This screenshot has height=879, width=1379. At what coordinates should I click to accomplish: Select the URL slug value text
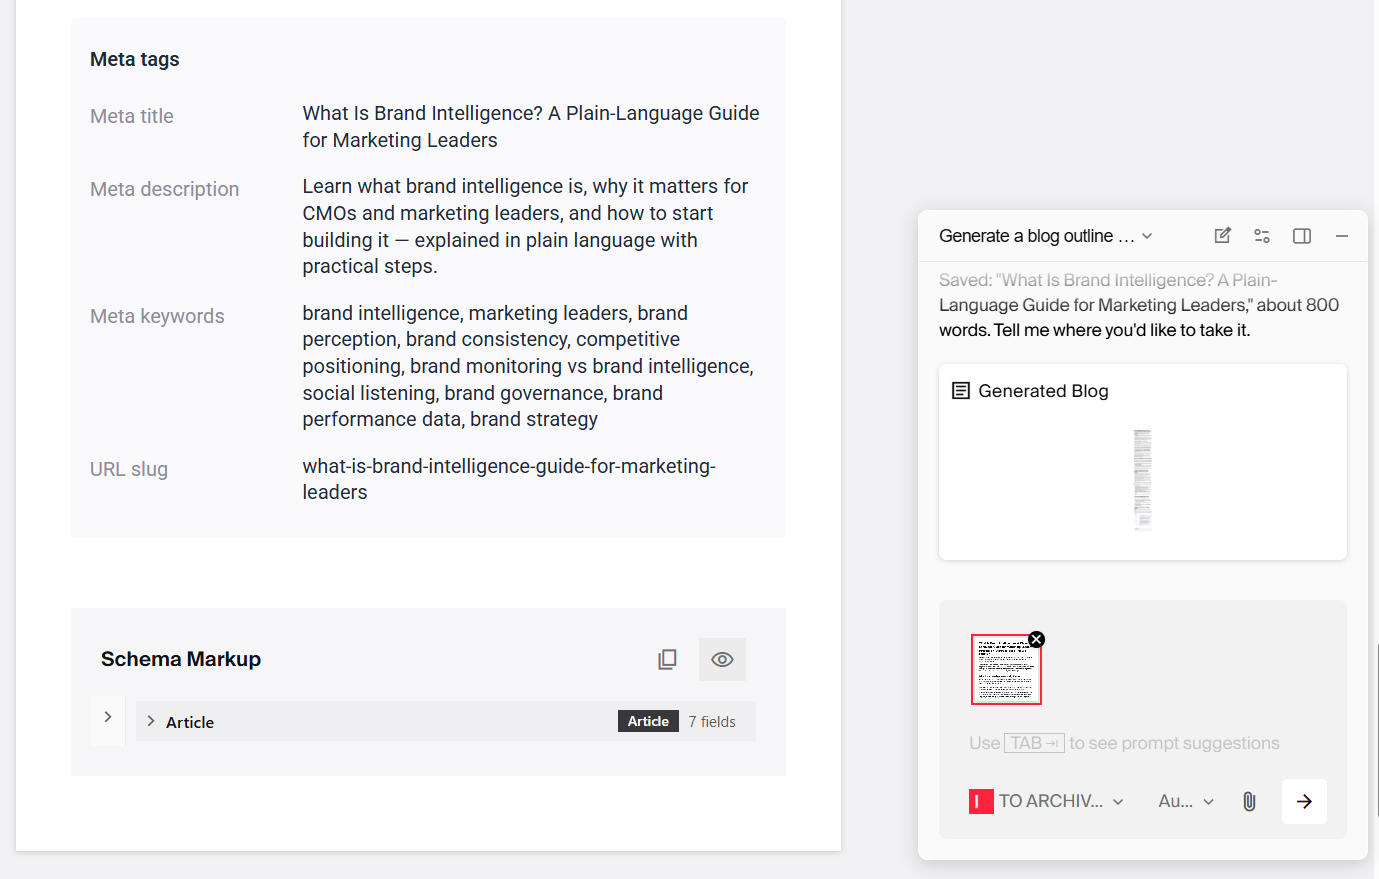tap(509, 479)
